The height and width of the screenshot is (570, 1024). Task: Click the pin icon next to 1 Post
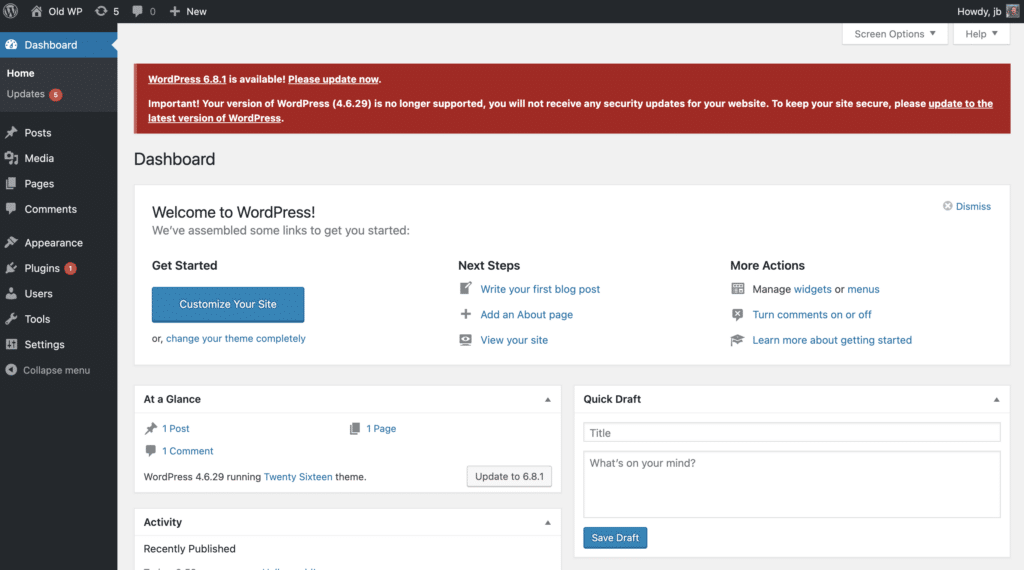151,428
